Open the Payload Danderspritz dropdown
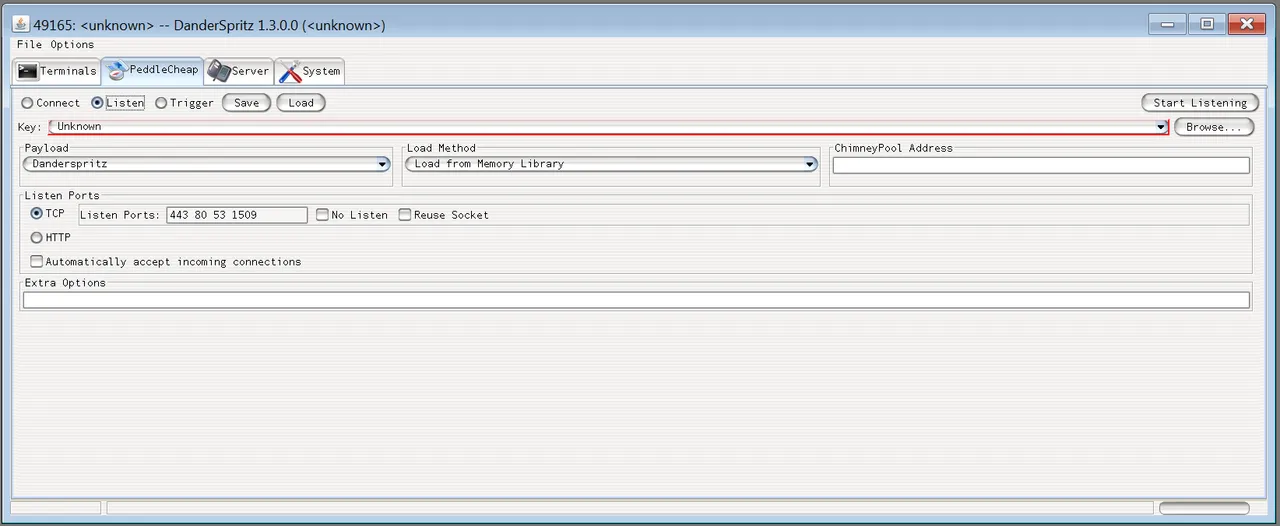 point(207,164)
